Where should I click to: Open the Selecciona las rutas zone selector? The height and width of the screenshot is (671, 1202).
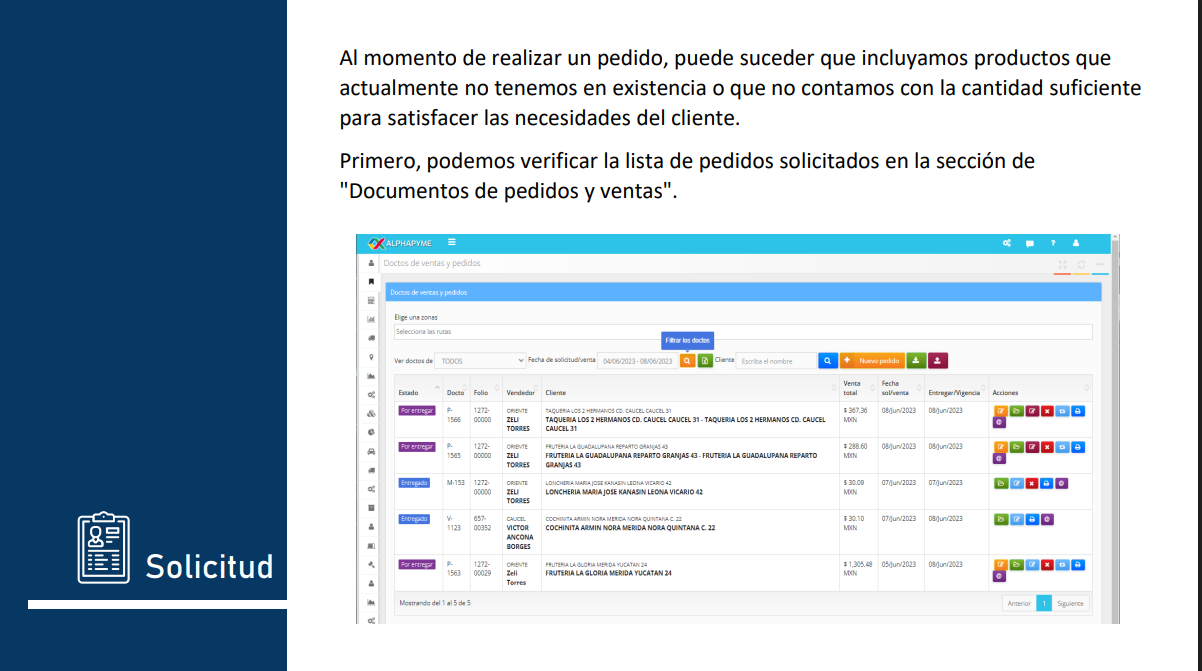pos(742,332)
